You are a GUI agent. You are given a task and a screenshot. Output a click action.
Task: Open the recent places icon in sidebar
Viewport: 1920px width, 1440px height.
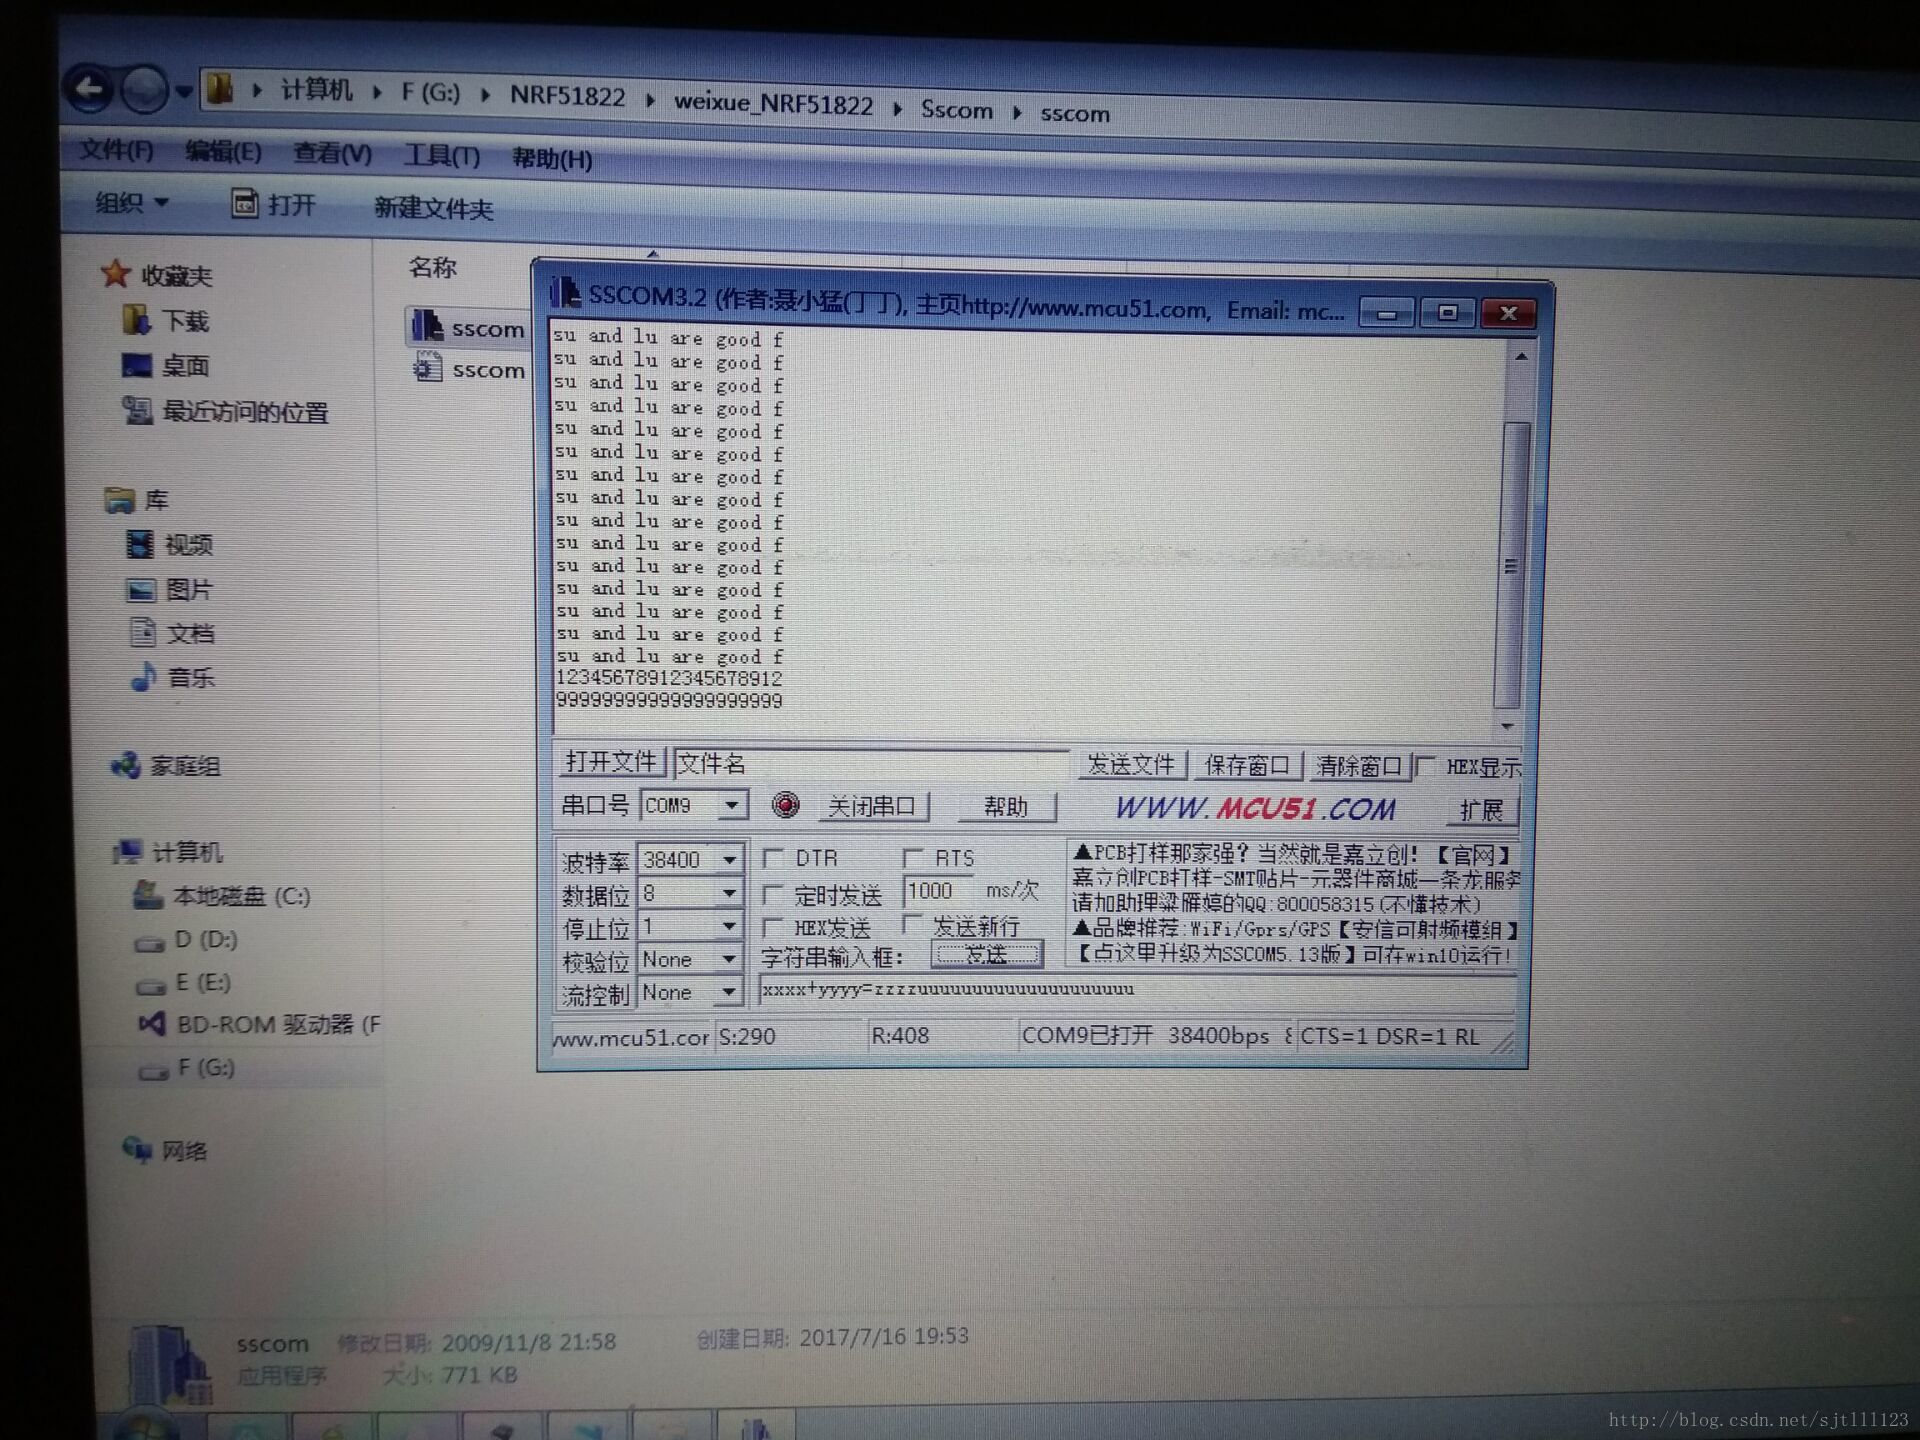tap(137, 410)
